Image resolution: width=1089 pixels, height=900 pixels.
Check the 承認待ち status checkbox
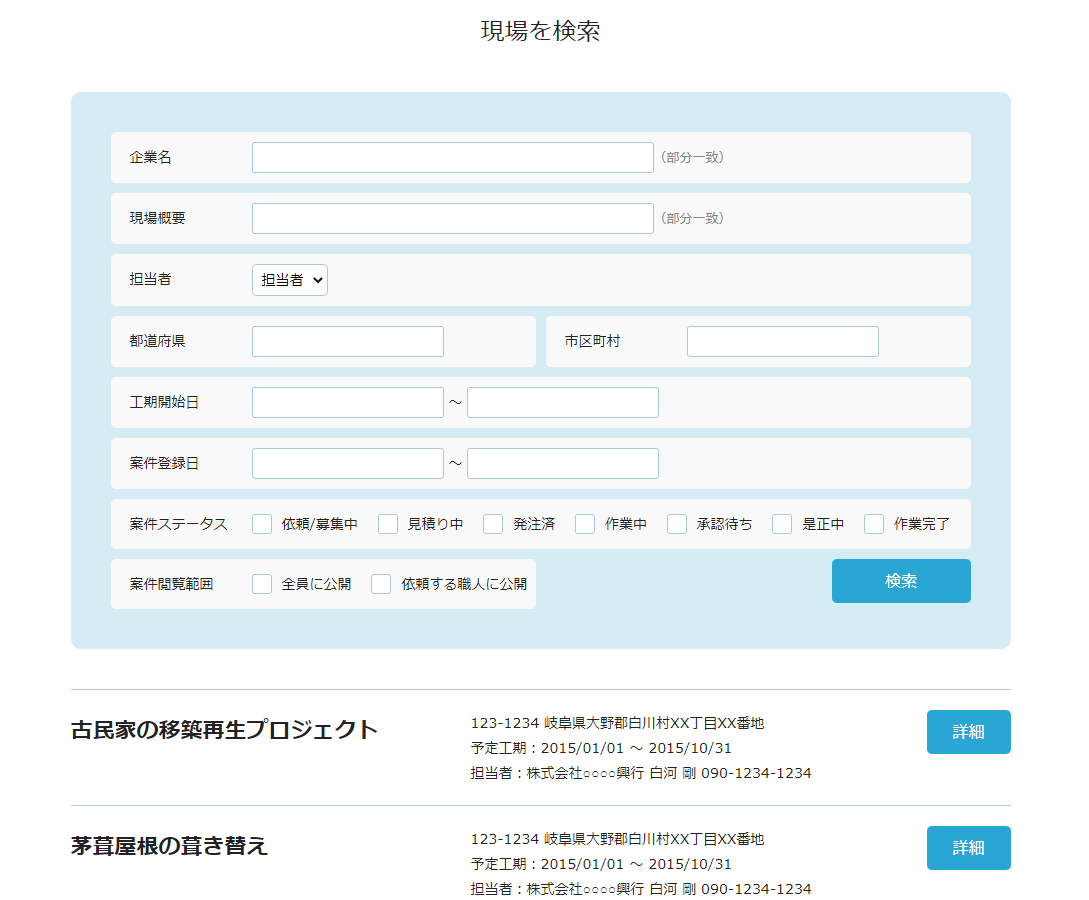676,524
